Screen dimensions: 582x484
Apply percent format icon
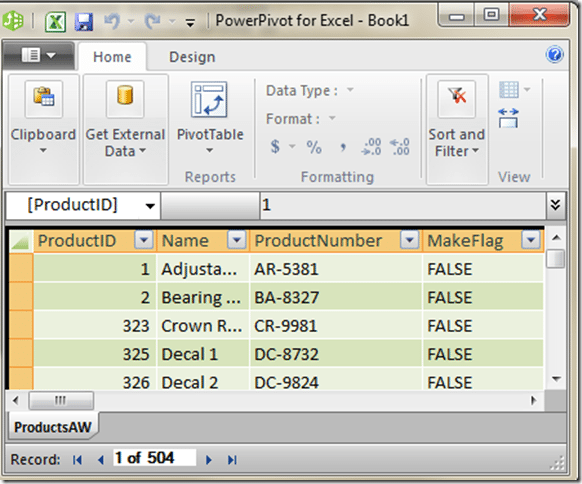(x=314, y=147)
